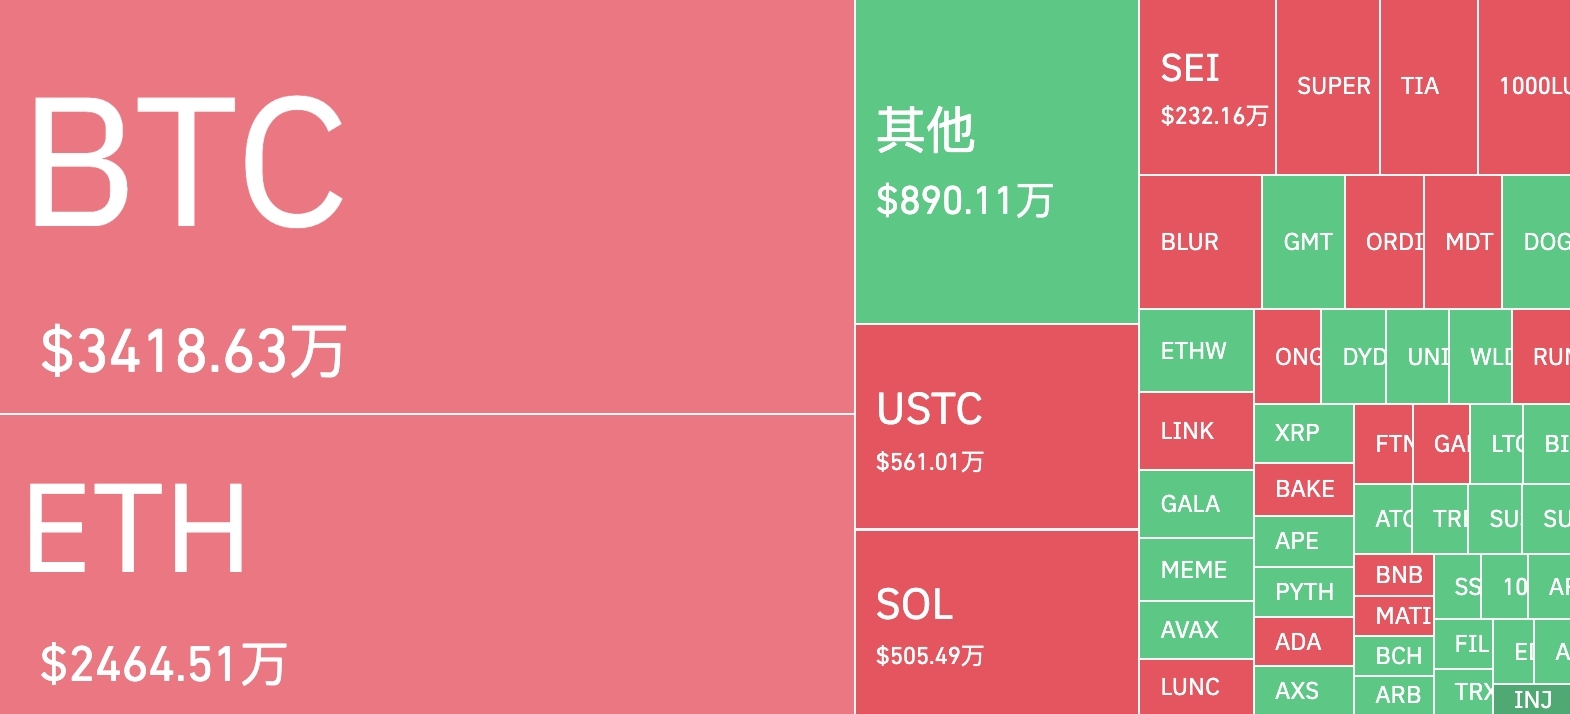Image resolution: width=1570 pixels, height=714 pixels.
Task: Click the GALA tile
Action: pos(1197,504)
